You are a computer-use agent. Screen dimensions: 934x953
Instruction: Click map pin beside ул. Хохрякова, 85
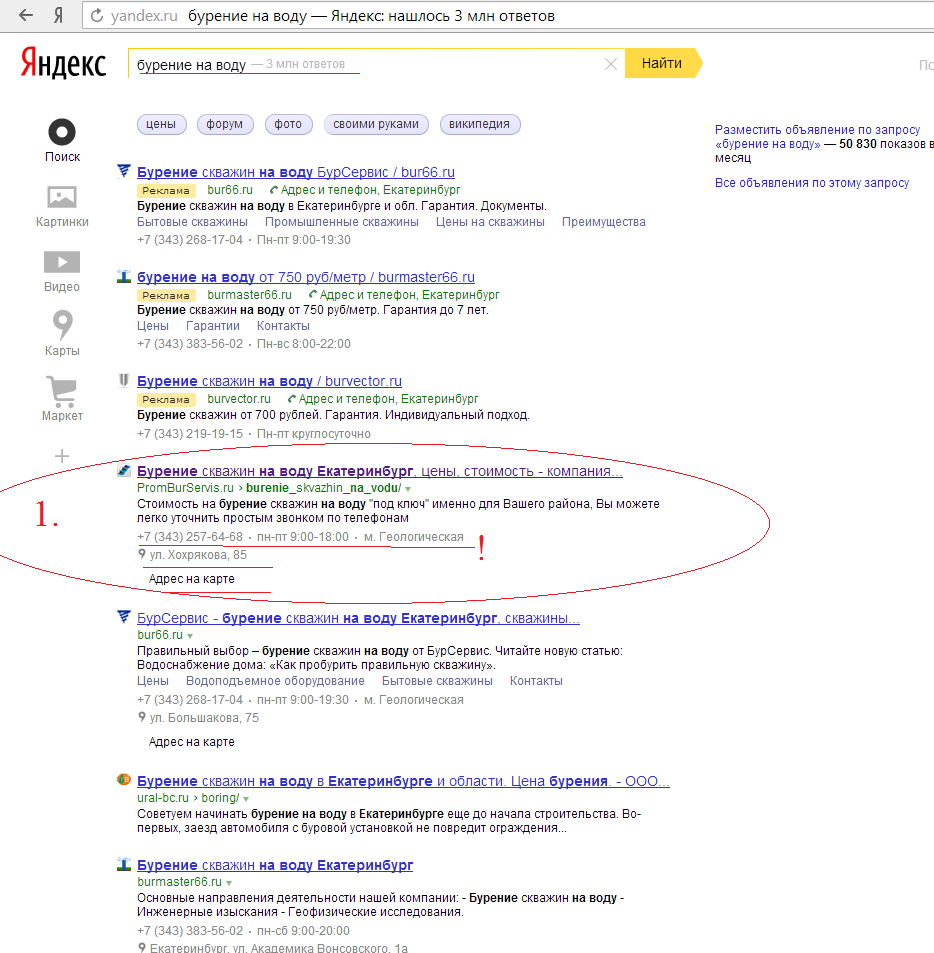[142, 554]
